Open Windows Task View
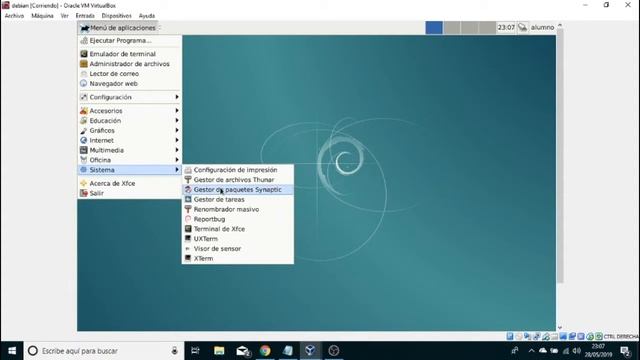This screenshot has height=360, width=640. coord(196,351)
